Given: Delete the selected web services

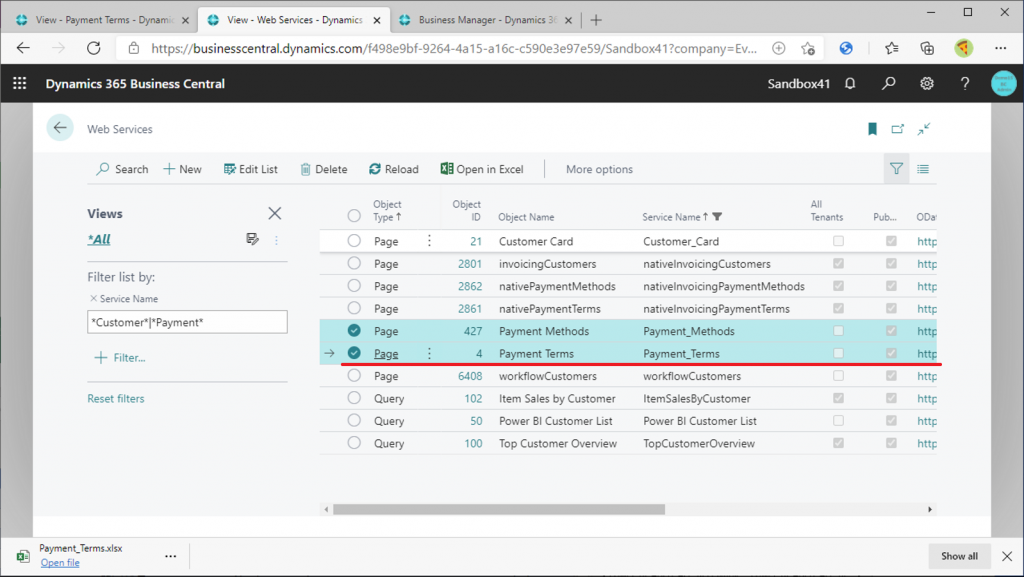Looking at the screenshot, I should (x=324, y=169).
